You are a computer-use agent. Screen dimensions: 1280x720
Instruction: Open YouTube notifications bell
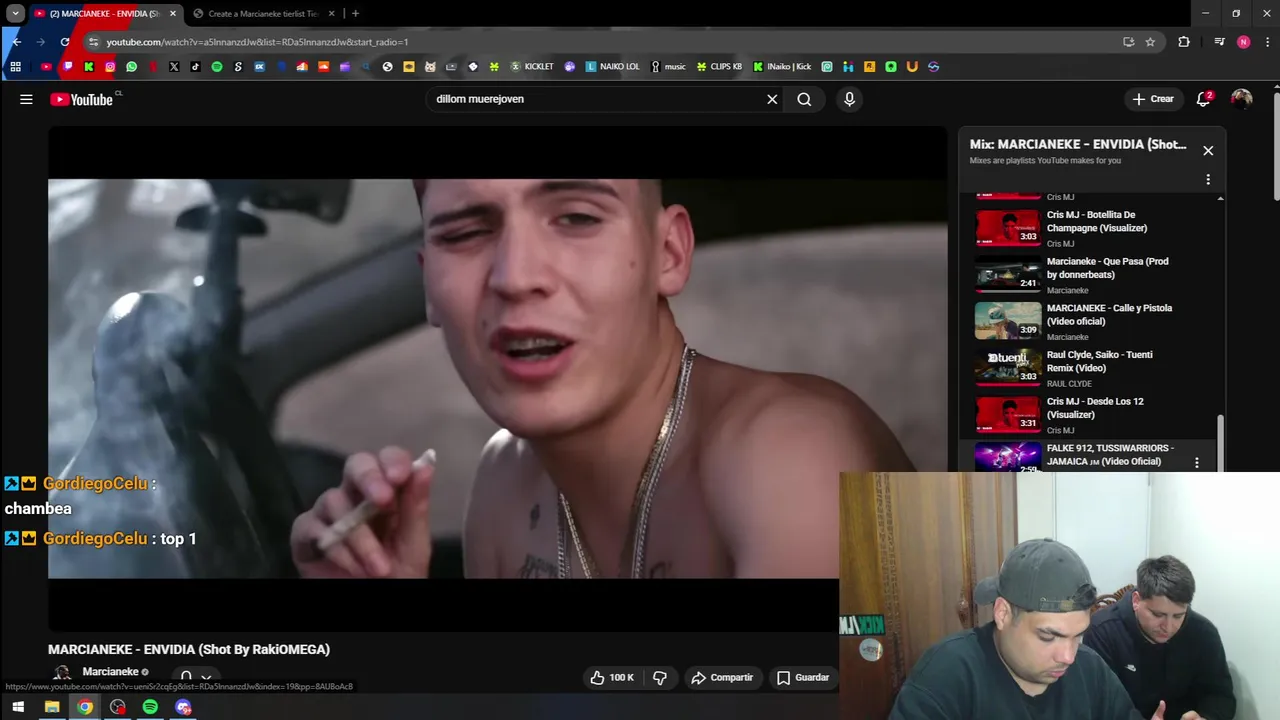[x=1204, y=99]
